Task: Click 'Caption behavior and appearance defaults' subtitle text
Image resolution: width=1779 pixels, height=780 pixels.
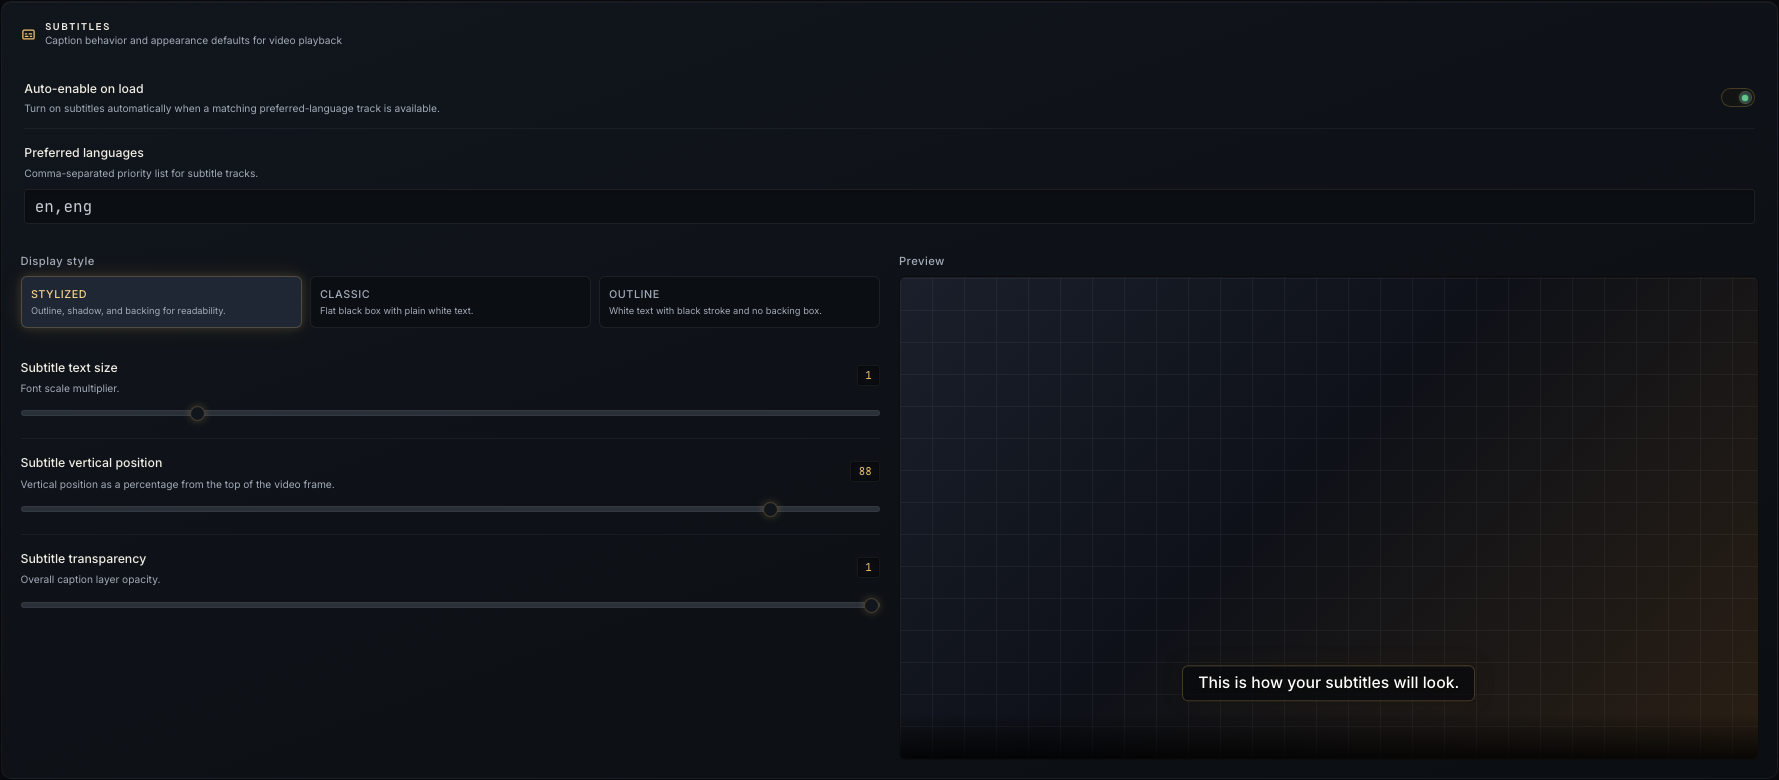Action: click(x=193, y=41)
